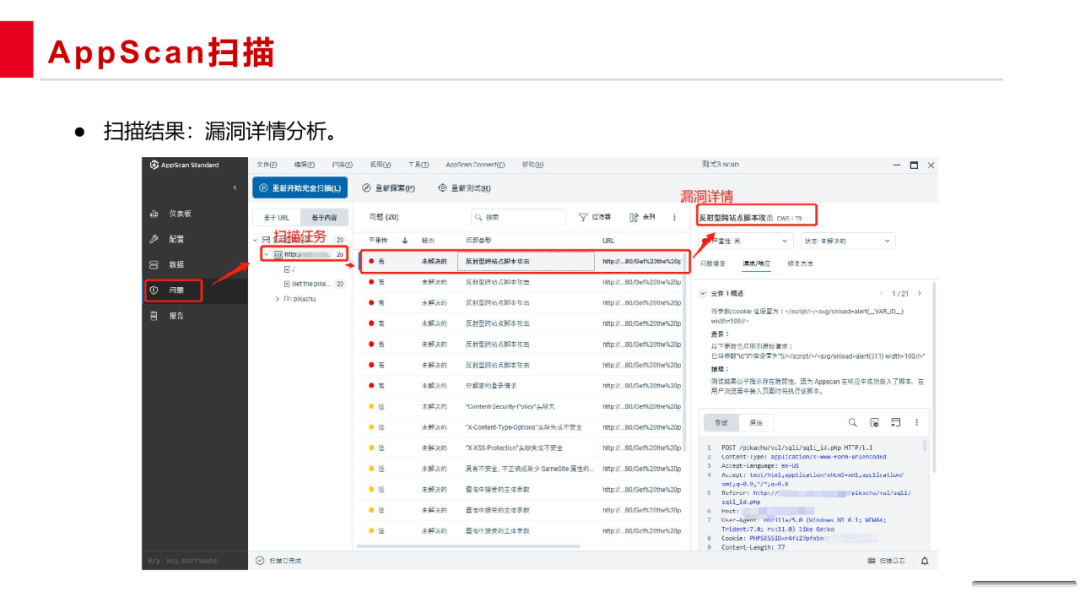This screenshot has height=608, width=1080.
Task: Expand the pikachu folder tree node
Action: [278, 299]
